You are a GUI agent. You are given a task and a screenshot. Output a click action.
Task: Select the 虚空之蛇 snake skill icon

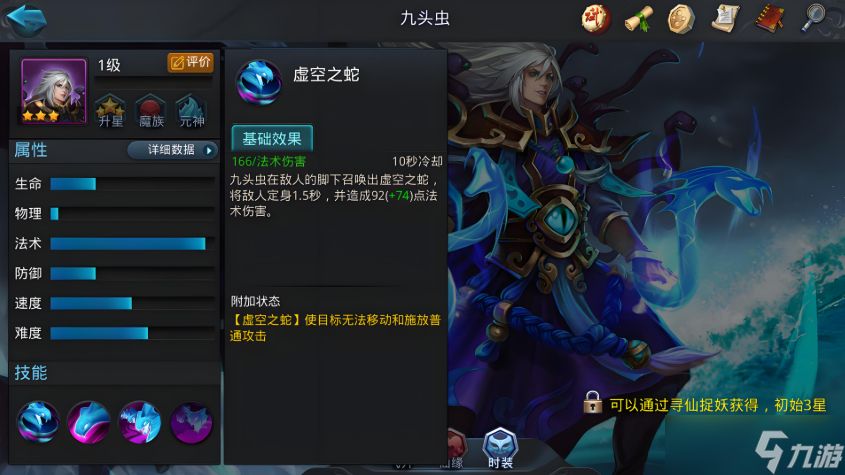38,422
